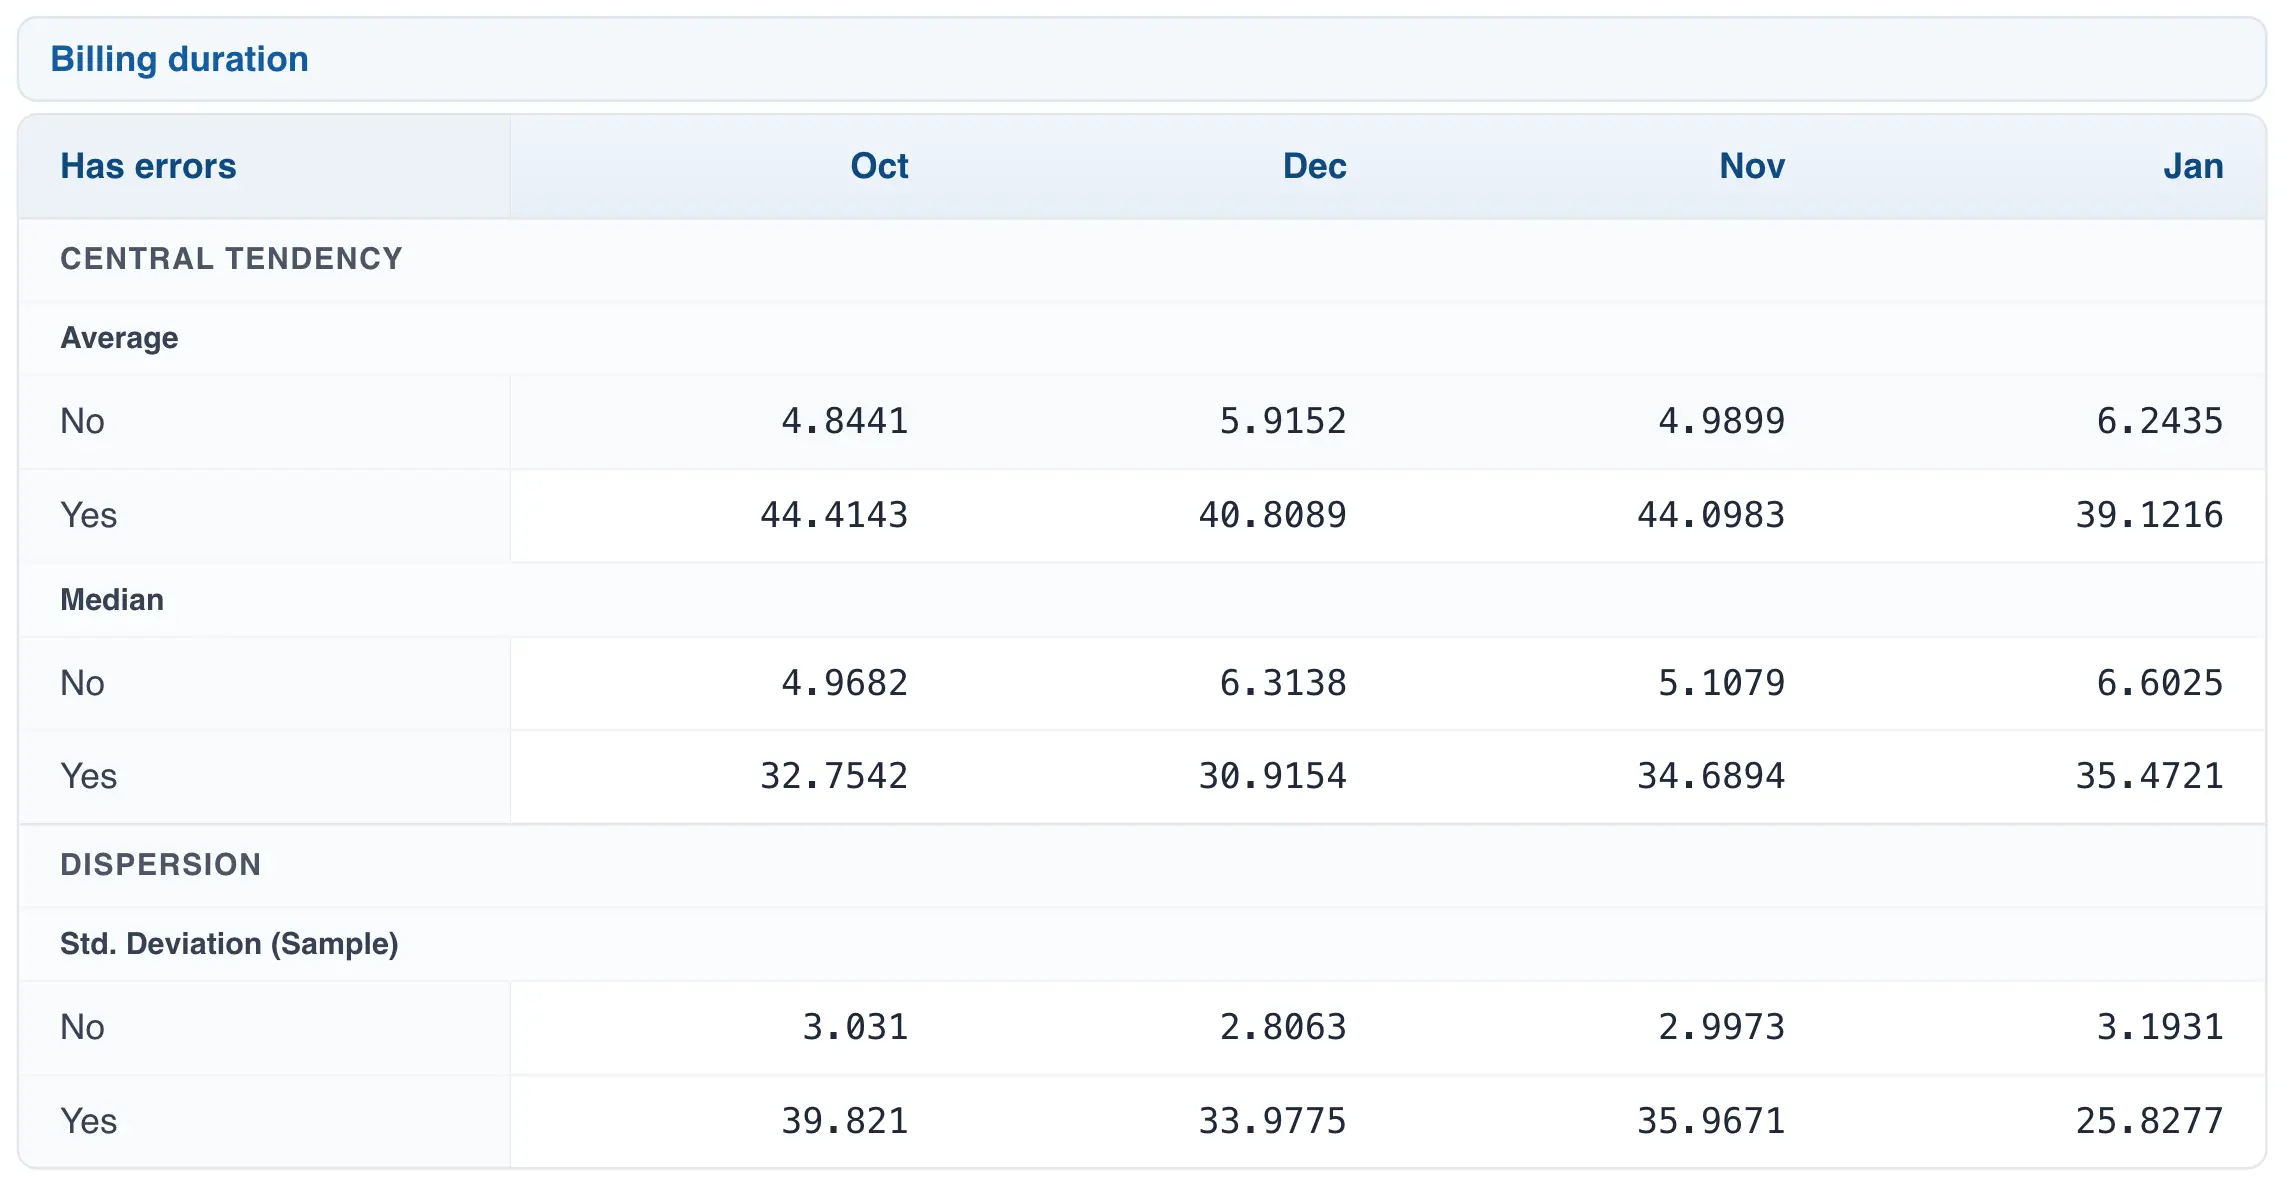Viewport: 2294px width, 1186px height.
Task: Click Std. Deviation Oct value 39.821
Action: (x=845, y=1121)
